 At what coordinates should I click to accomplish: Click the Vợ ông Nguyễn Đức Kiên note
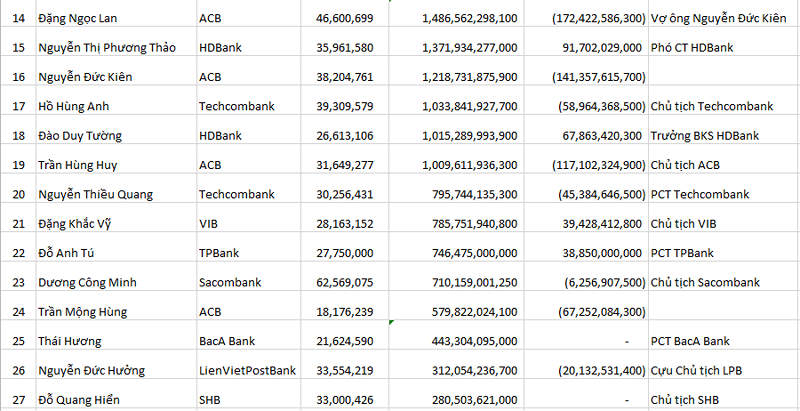(723, 19)
